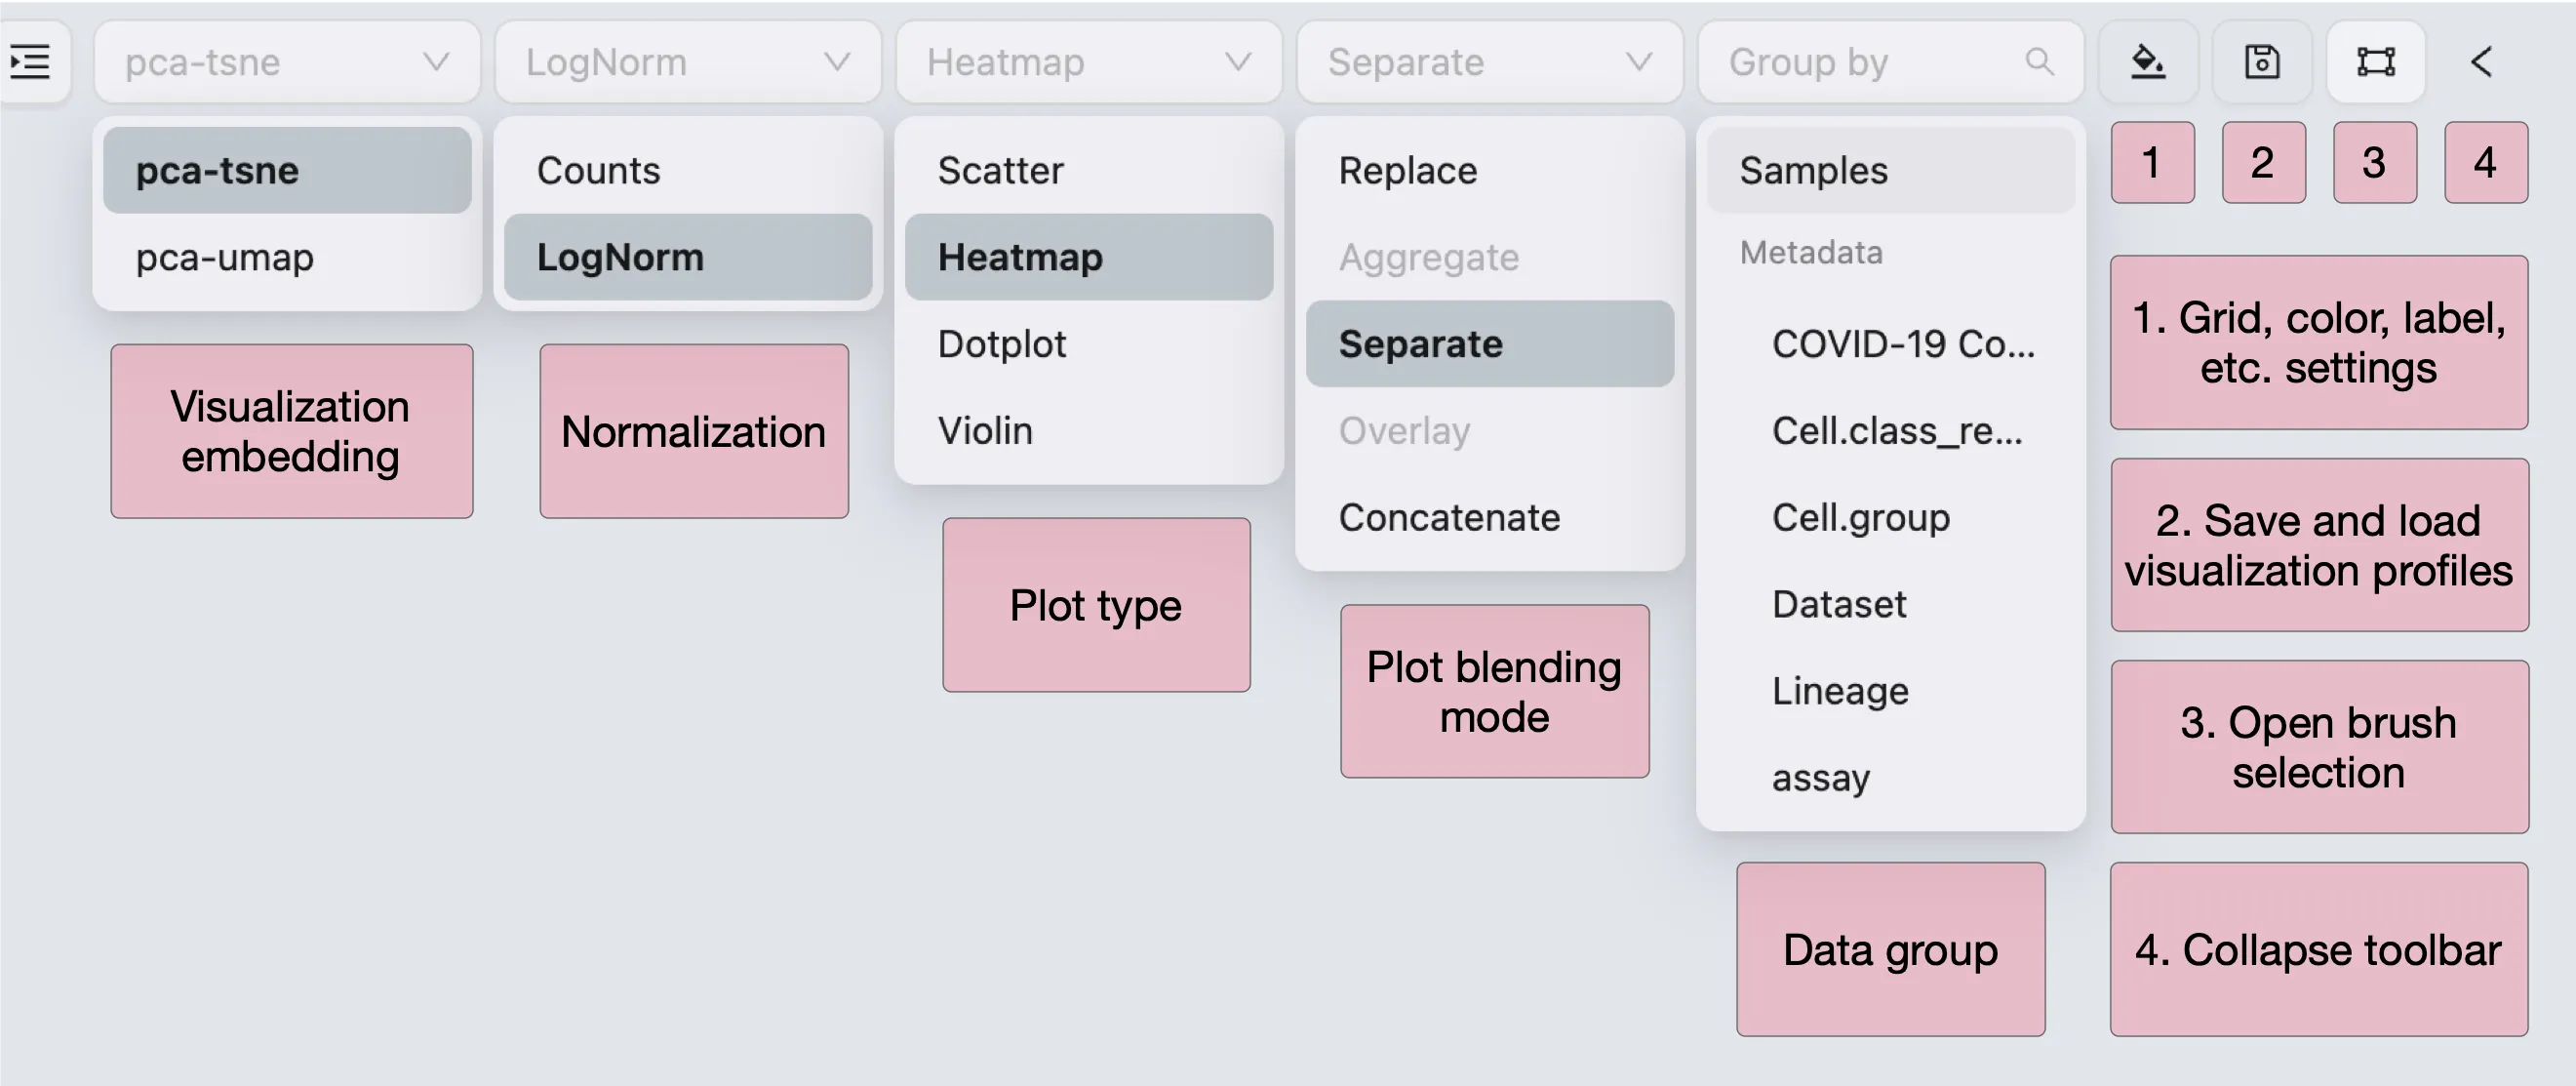The height and width of the screenshot is (1086, 2576).
Task: Select Lineage in the group list
Action: (x=1840, y=691)
